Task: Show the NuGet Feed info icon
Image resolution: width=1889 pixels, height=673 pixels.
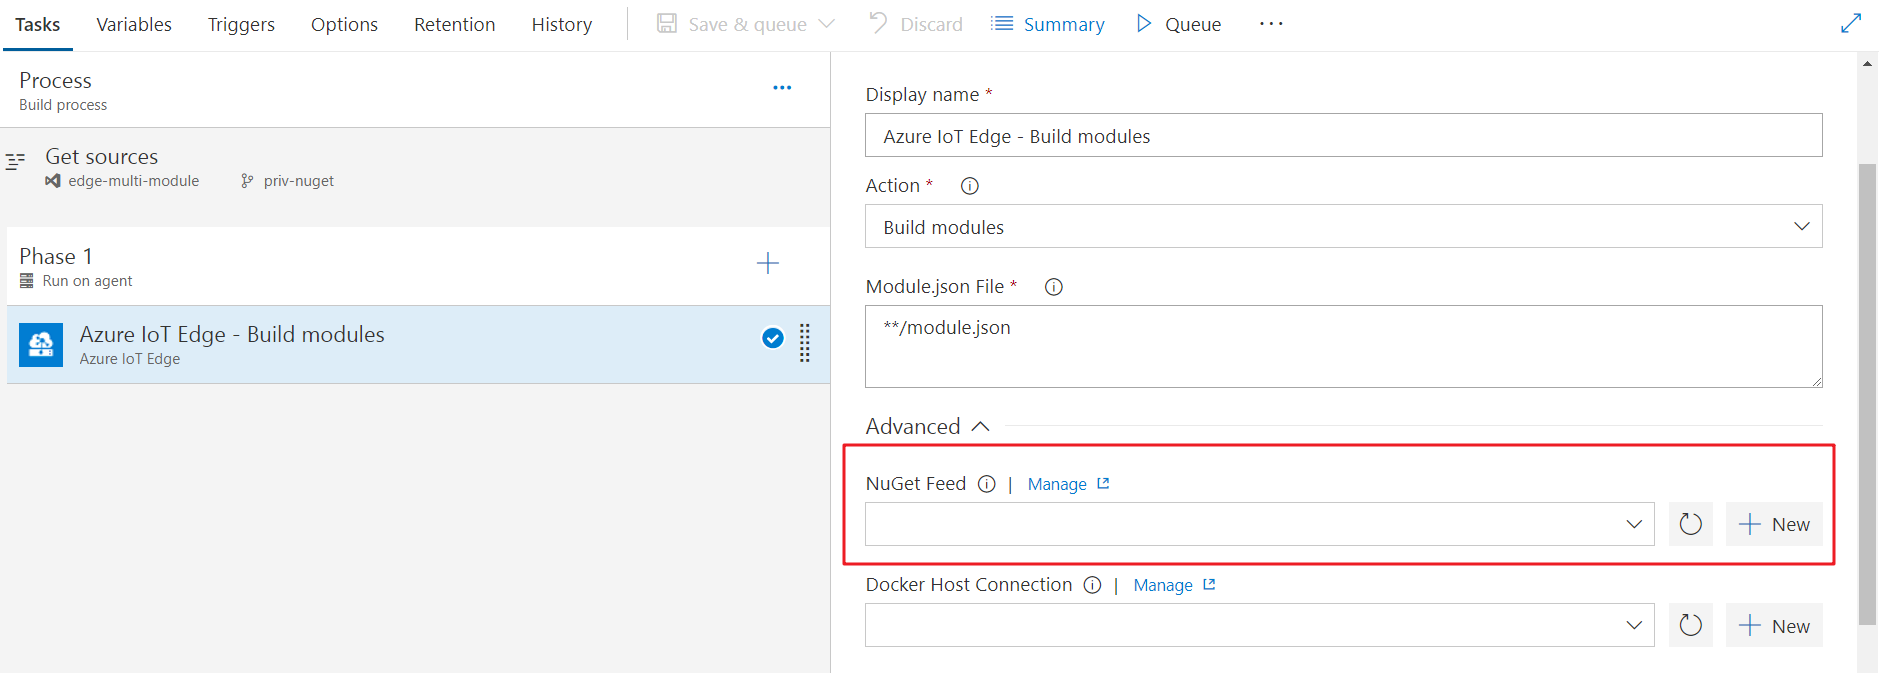Action: (987, 484)
